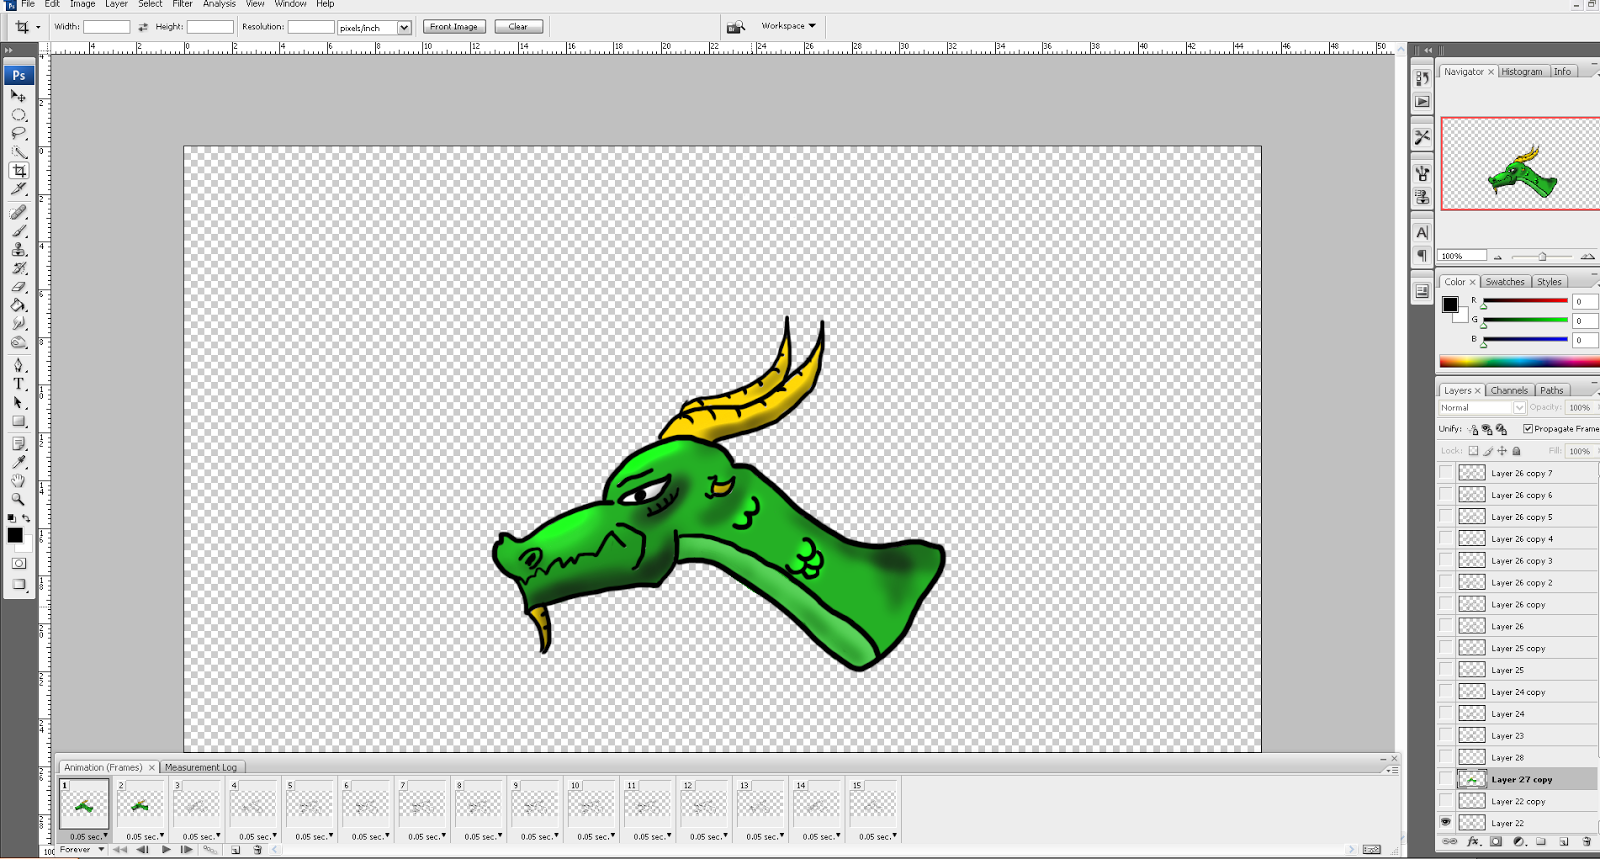Duplicate selected animation frame

[x=236, y=850]
